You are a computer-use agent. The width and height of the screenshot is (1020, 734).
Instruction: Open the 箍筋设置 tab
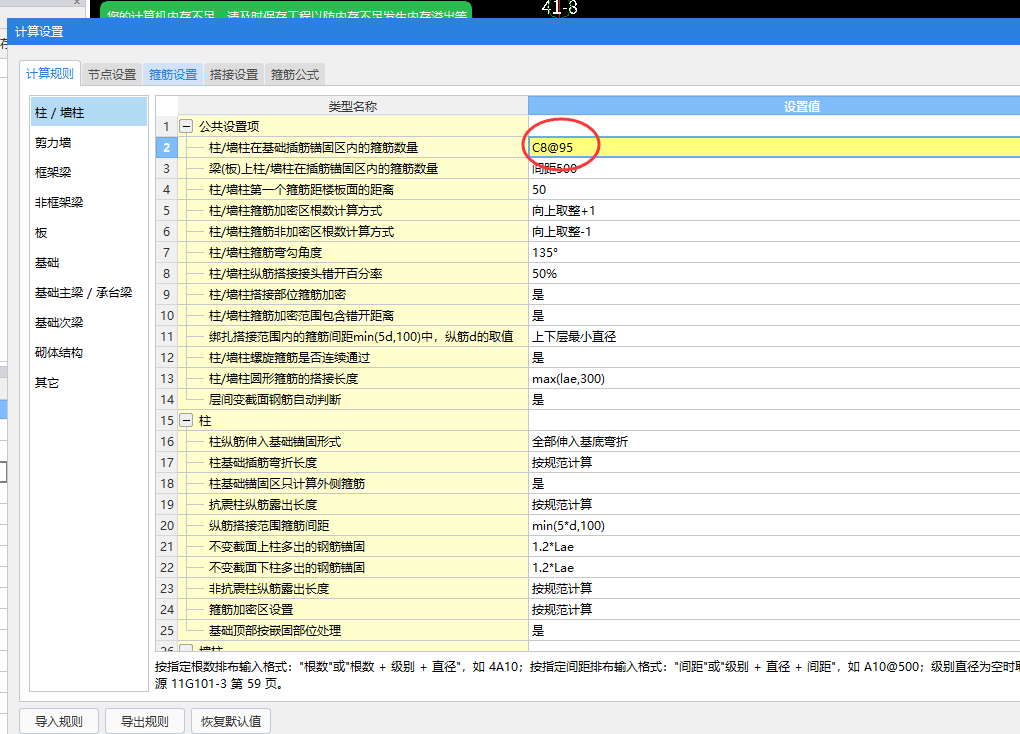[173, 74]
